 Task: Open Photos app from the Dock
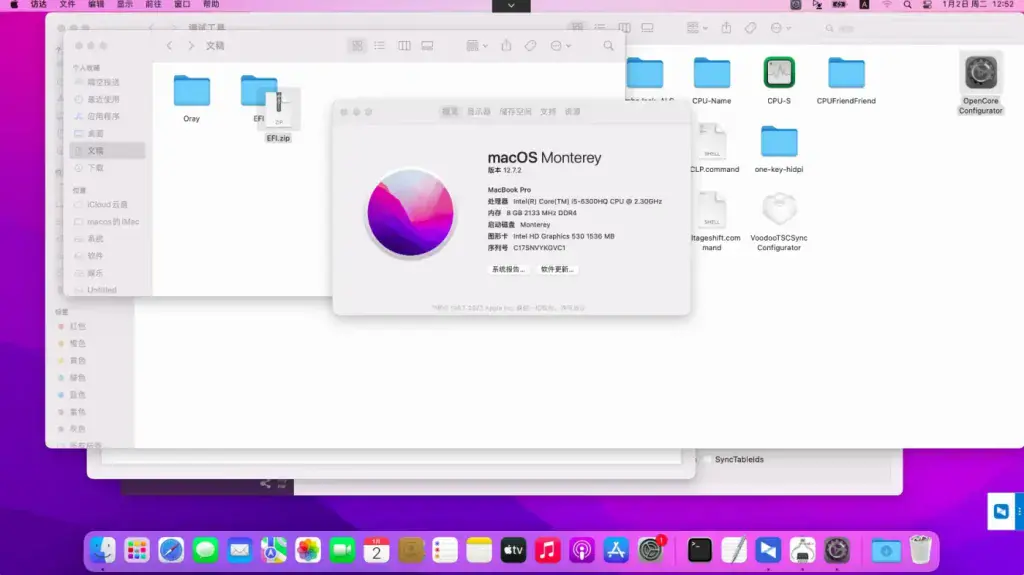point(308,550)
